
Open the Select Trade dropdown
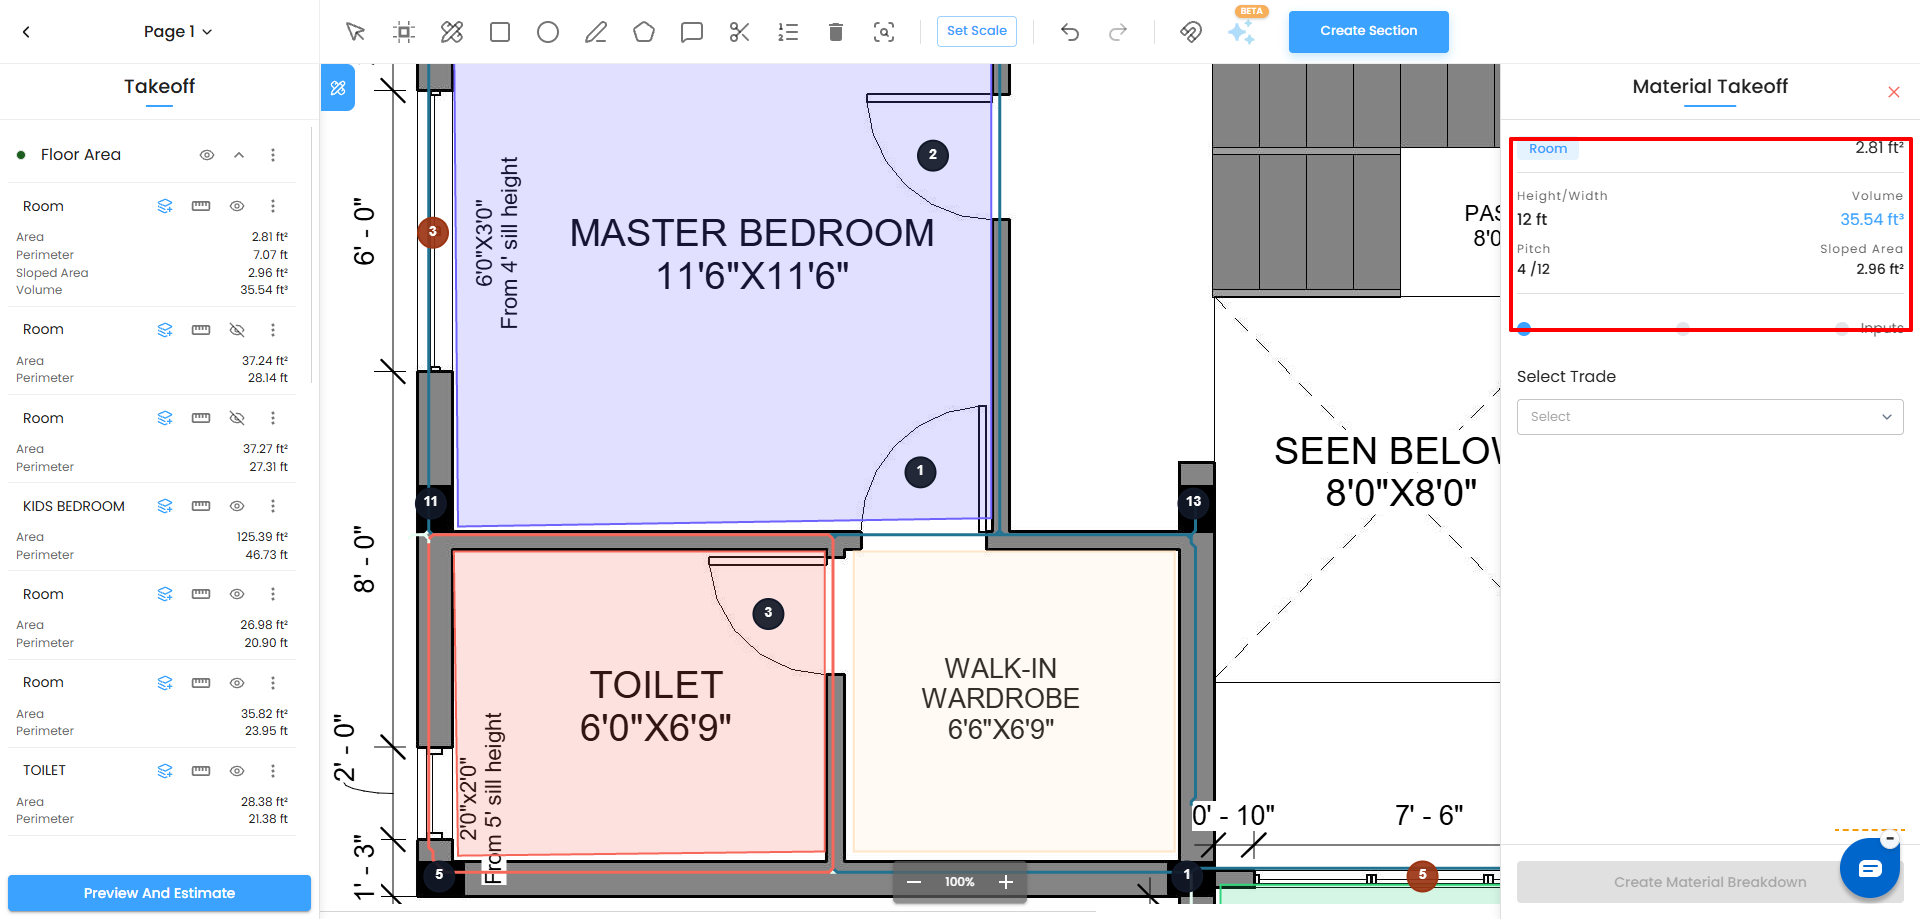tap(1710, 417)
